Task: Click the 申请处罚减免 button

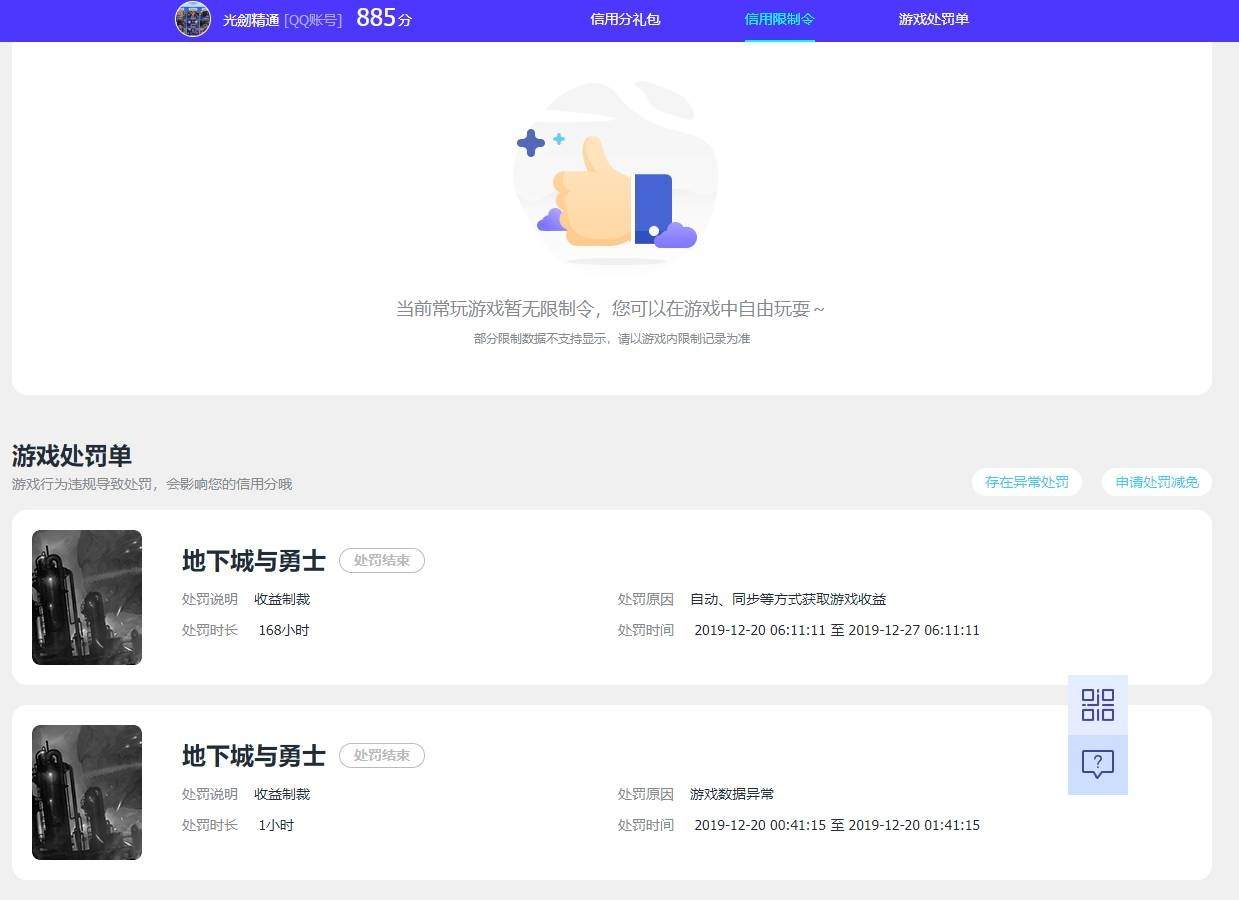Action: 1157,482
